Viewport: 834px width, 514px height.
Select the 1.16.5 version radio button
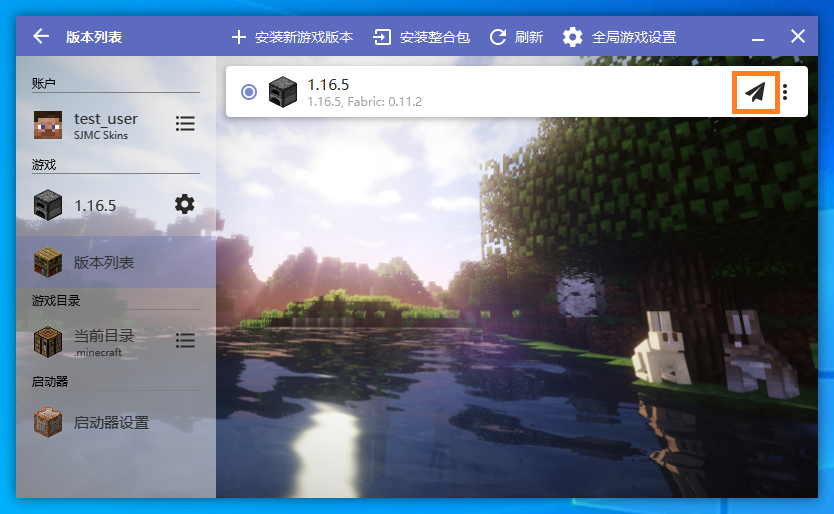coord(248,92)
